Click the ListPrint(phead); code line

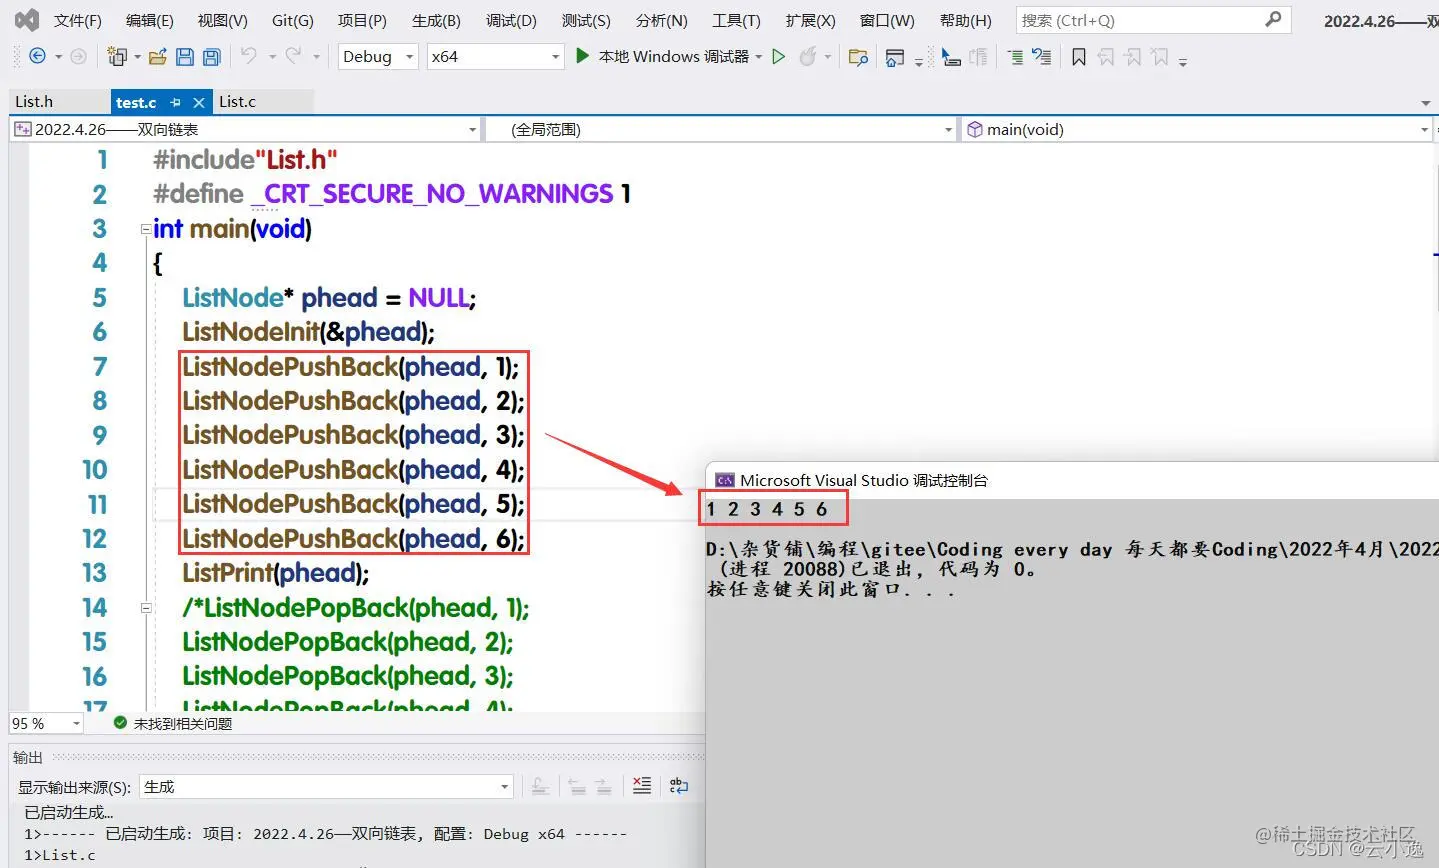click(x=276, y=573)
